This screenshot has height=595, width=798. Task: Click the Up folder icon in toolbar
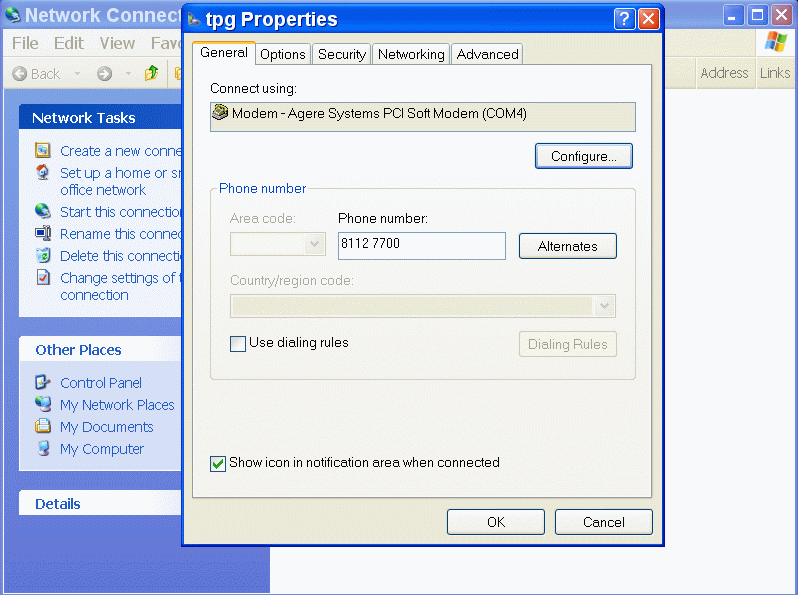[151, 73]
